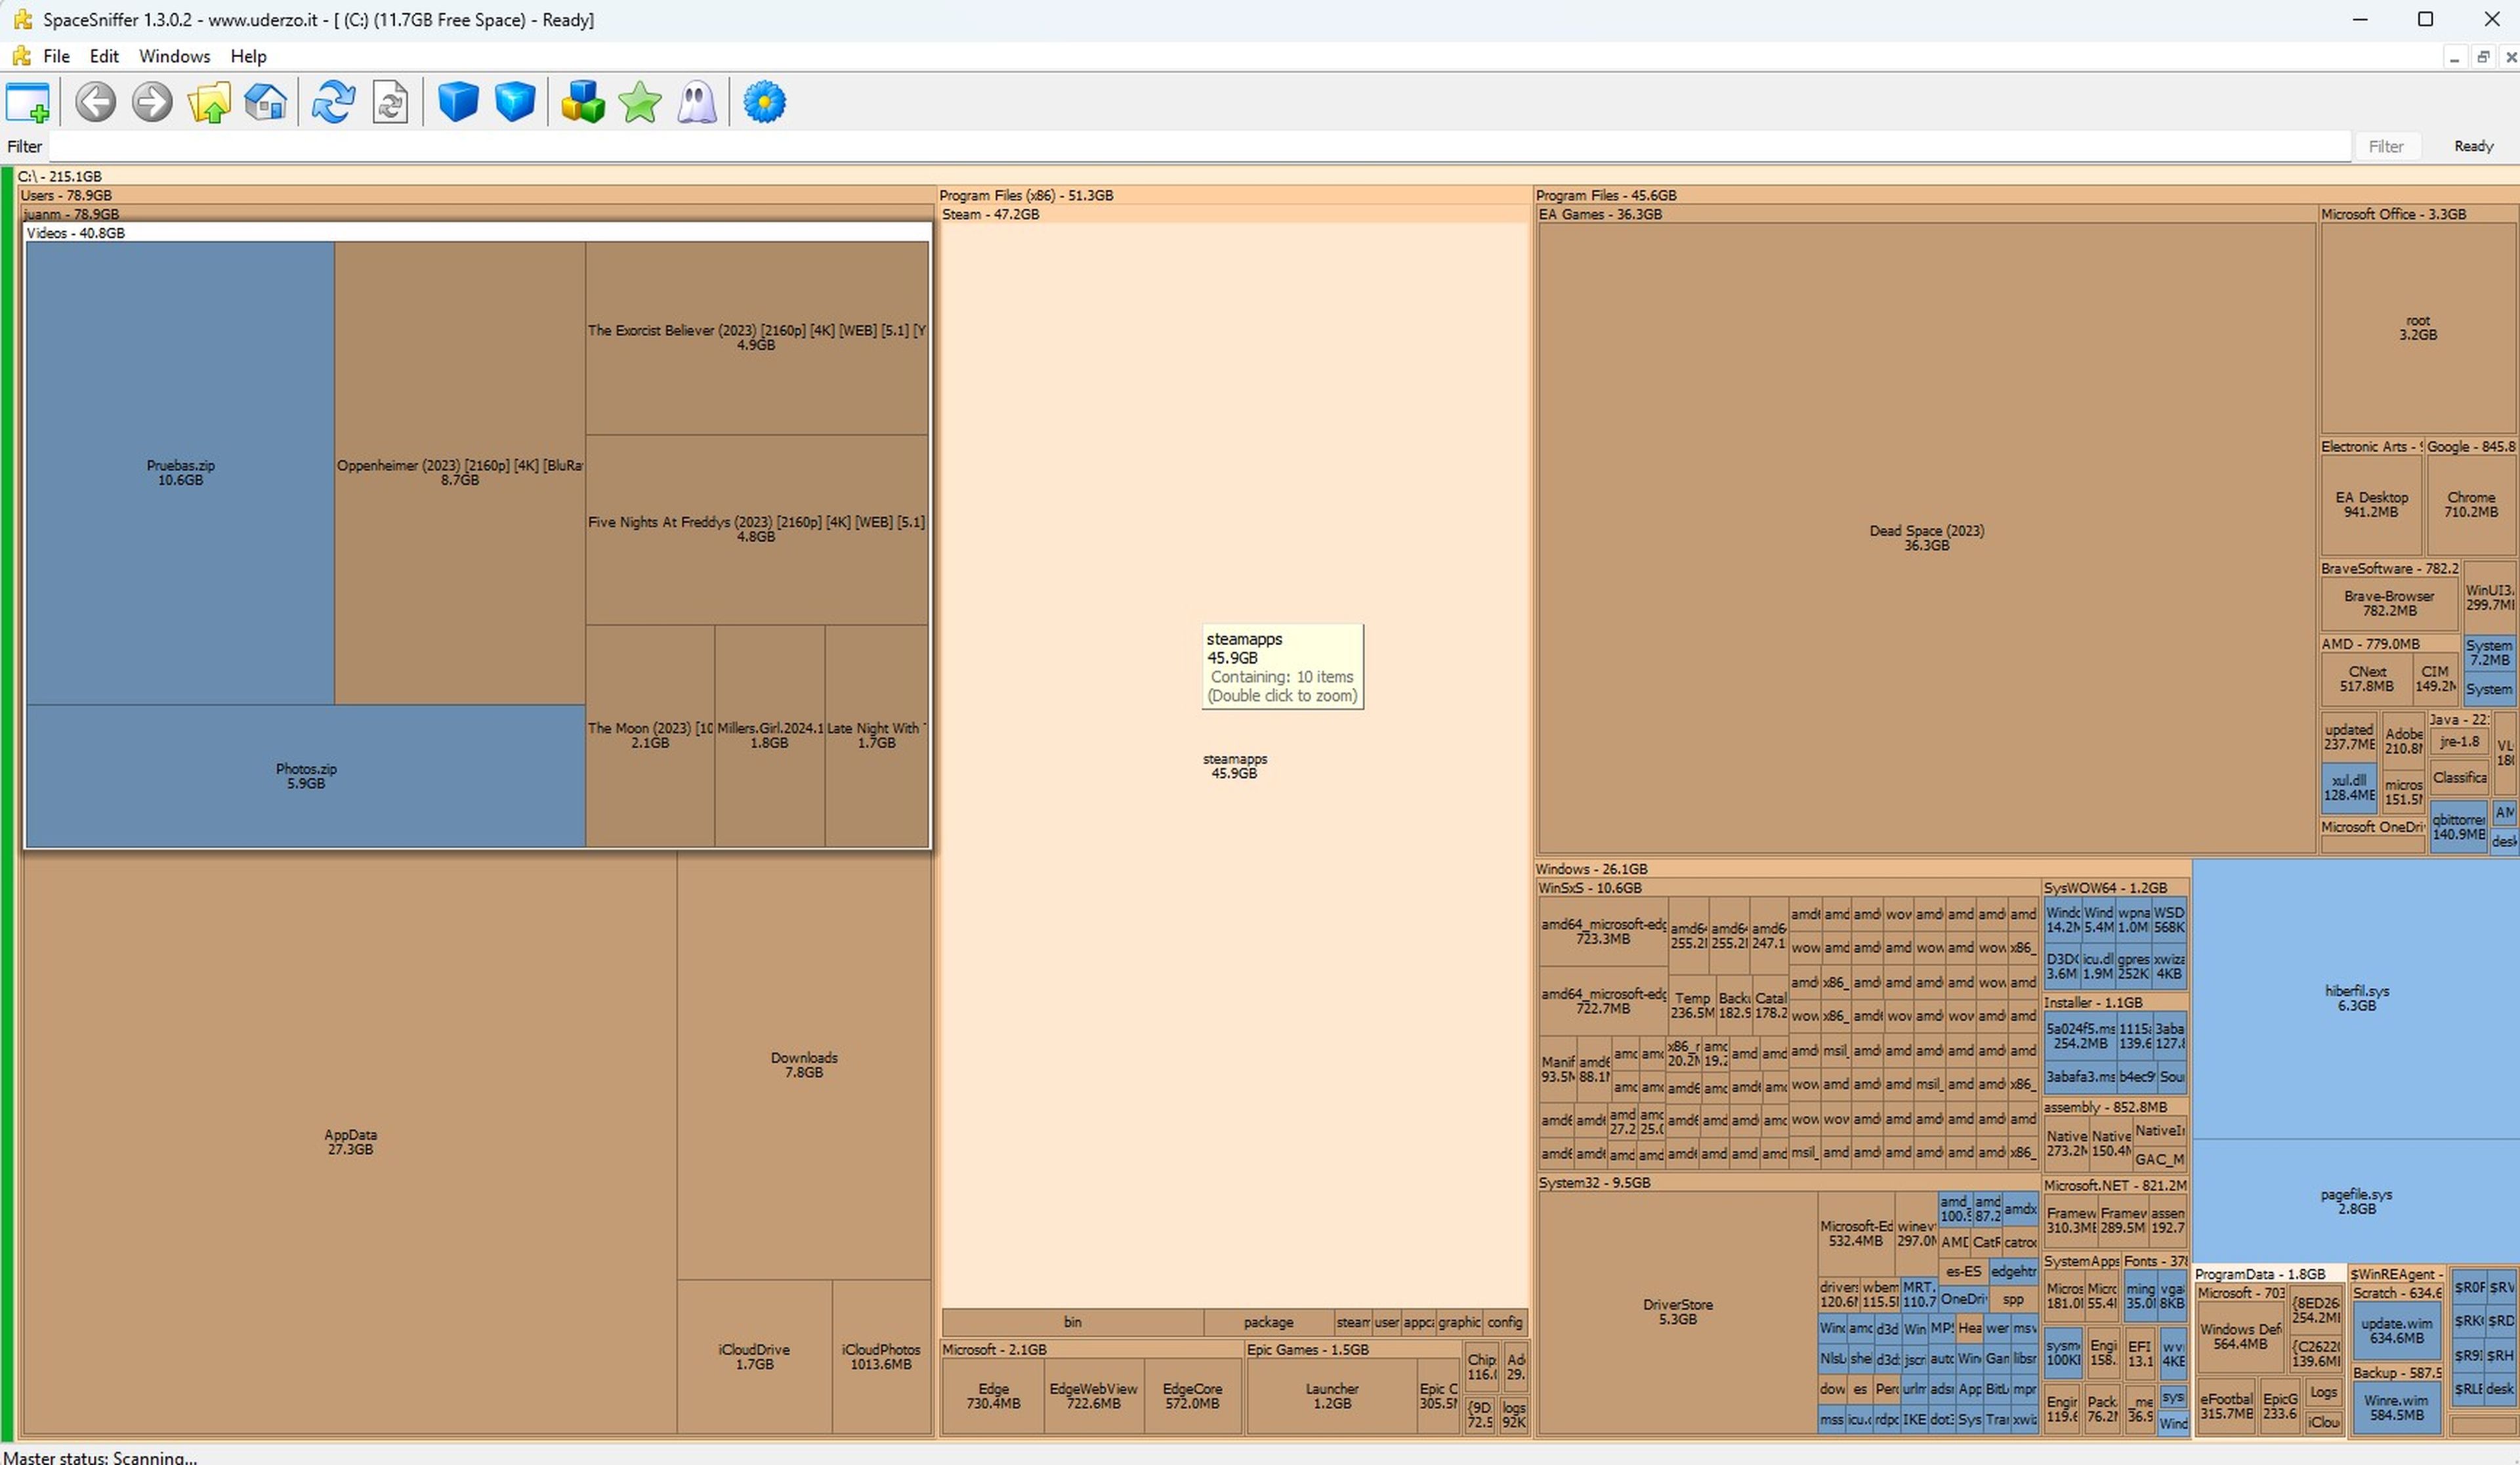2520x1465 pixels.
Task: Select the Dead Space (2023) block
Action: [1927, 538]
